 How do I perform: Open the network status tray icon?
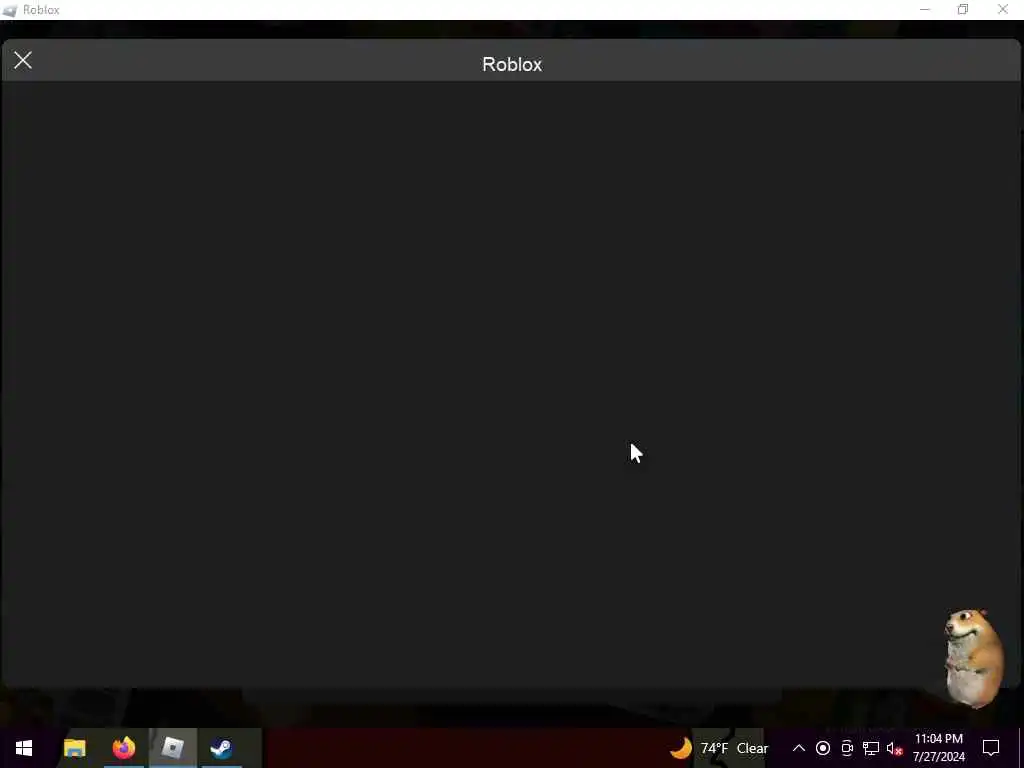pos(871,748)
